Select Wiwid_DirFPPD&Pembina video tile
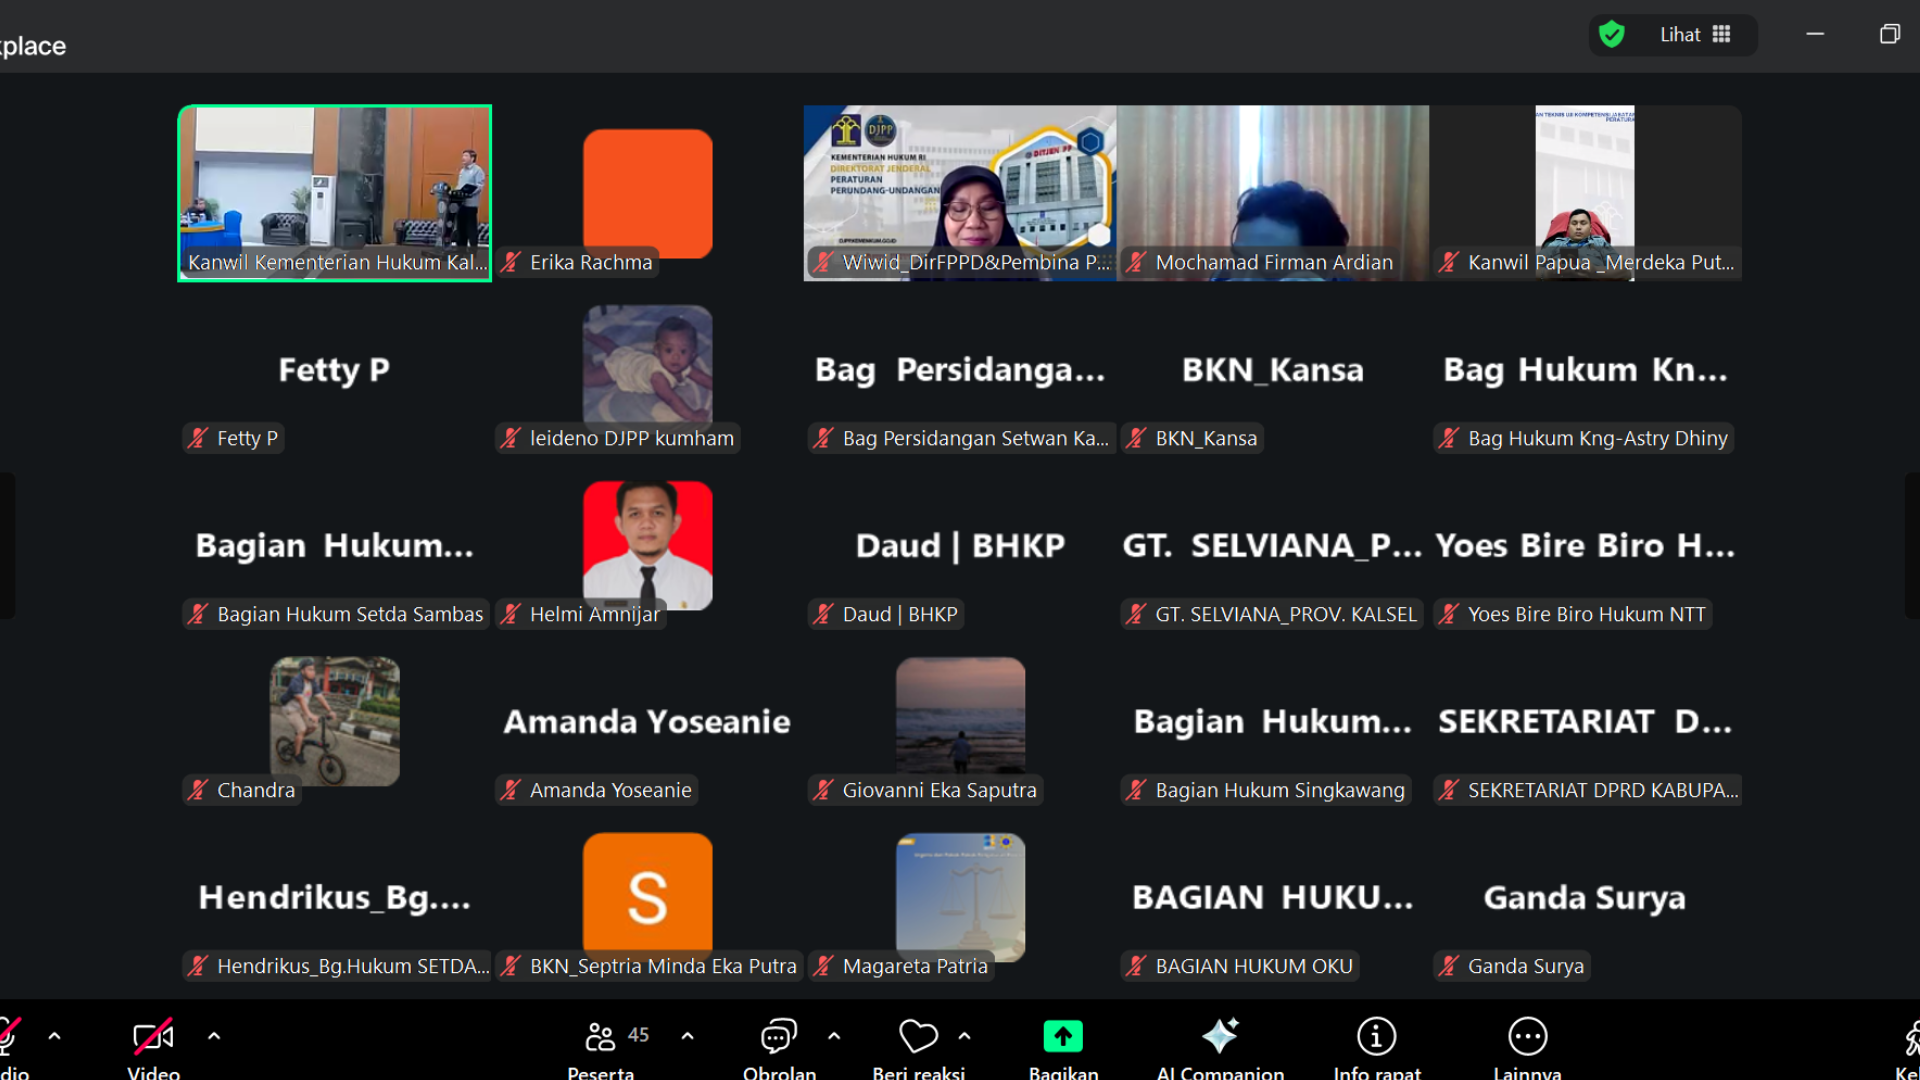Screen dimensions: 1920x1080 point(959,192)
